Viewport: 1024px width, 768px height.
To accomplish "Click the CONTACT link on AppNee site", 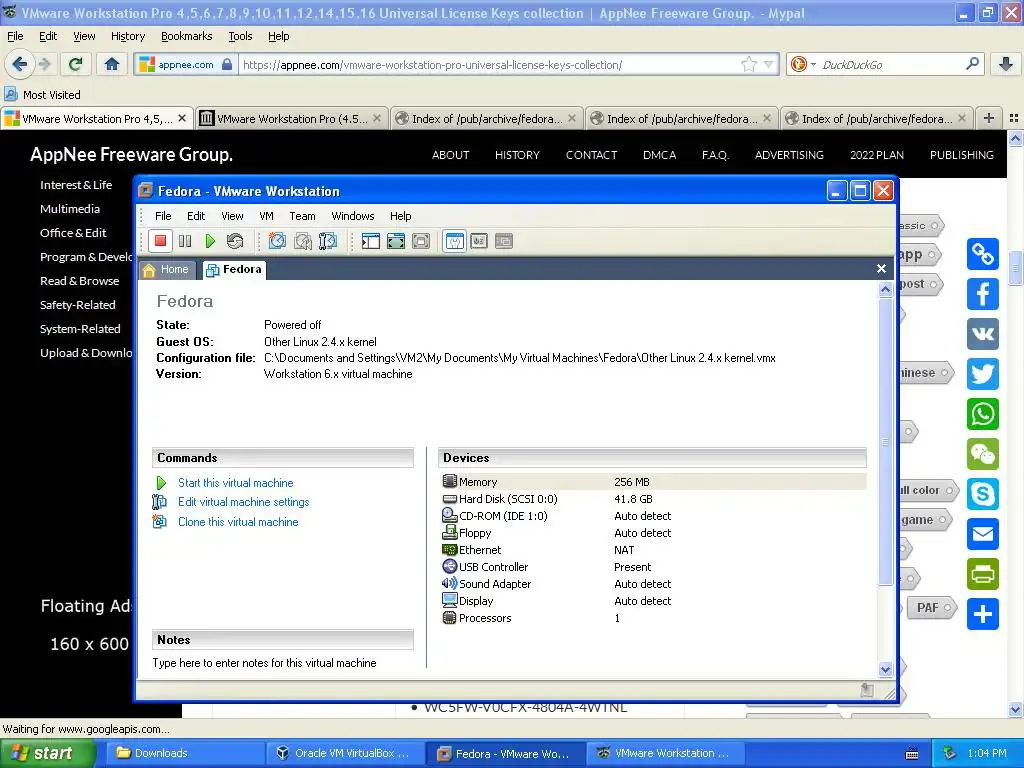I will [592, 155].
